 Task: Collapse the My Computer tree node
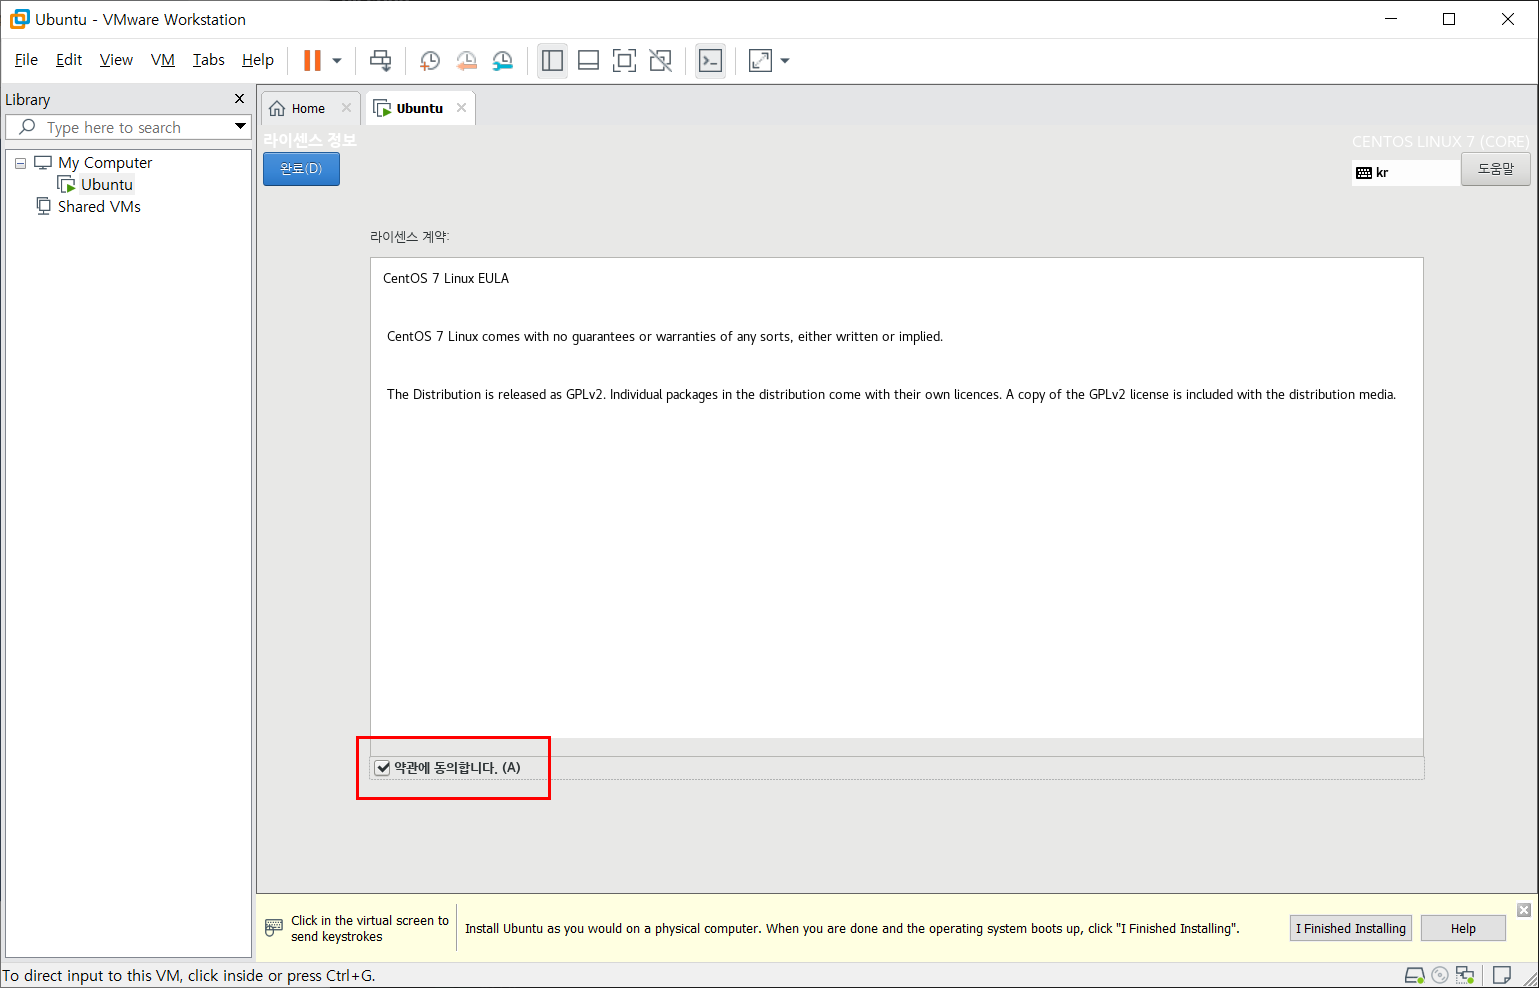(20, 163)
